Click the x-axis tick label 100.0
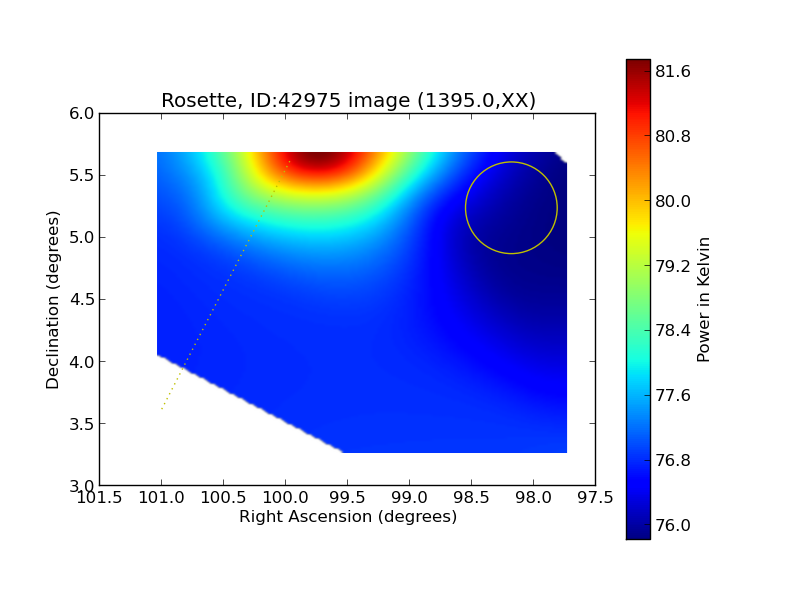800x600 pixels. tap(286, 497)
